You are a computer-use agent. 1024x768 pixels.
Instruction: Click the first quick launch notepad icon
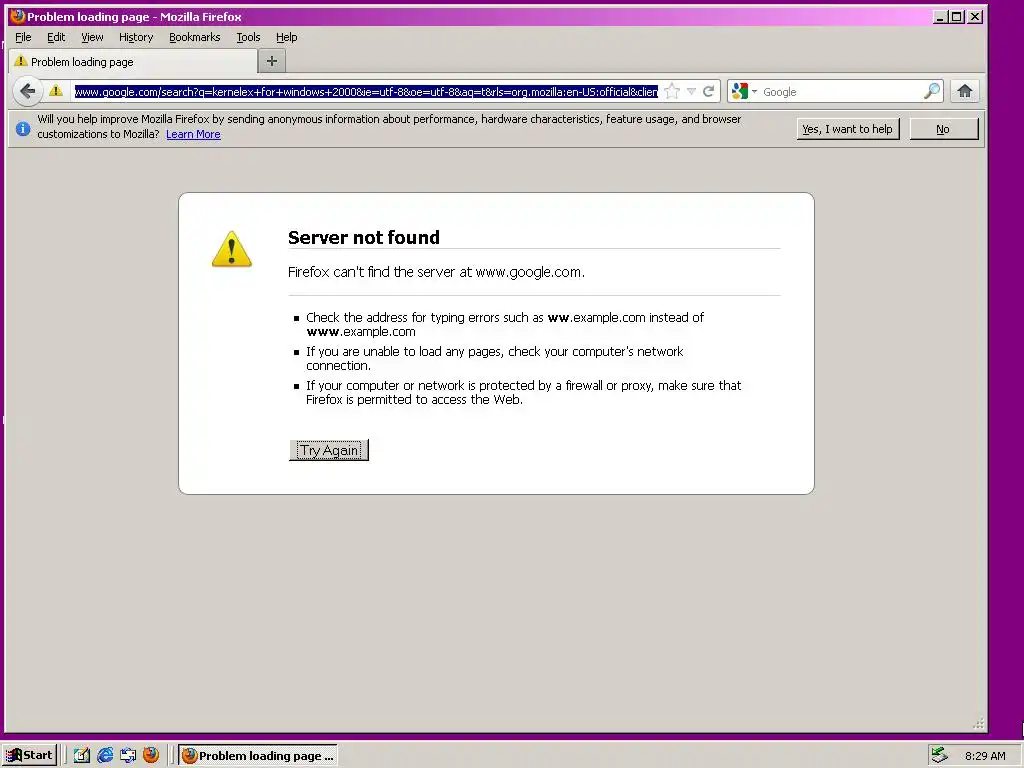[x=82, y=756]
